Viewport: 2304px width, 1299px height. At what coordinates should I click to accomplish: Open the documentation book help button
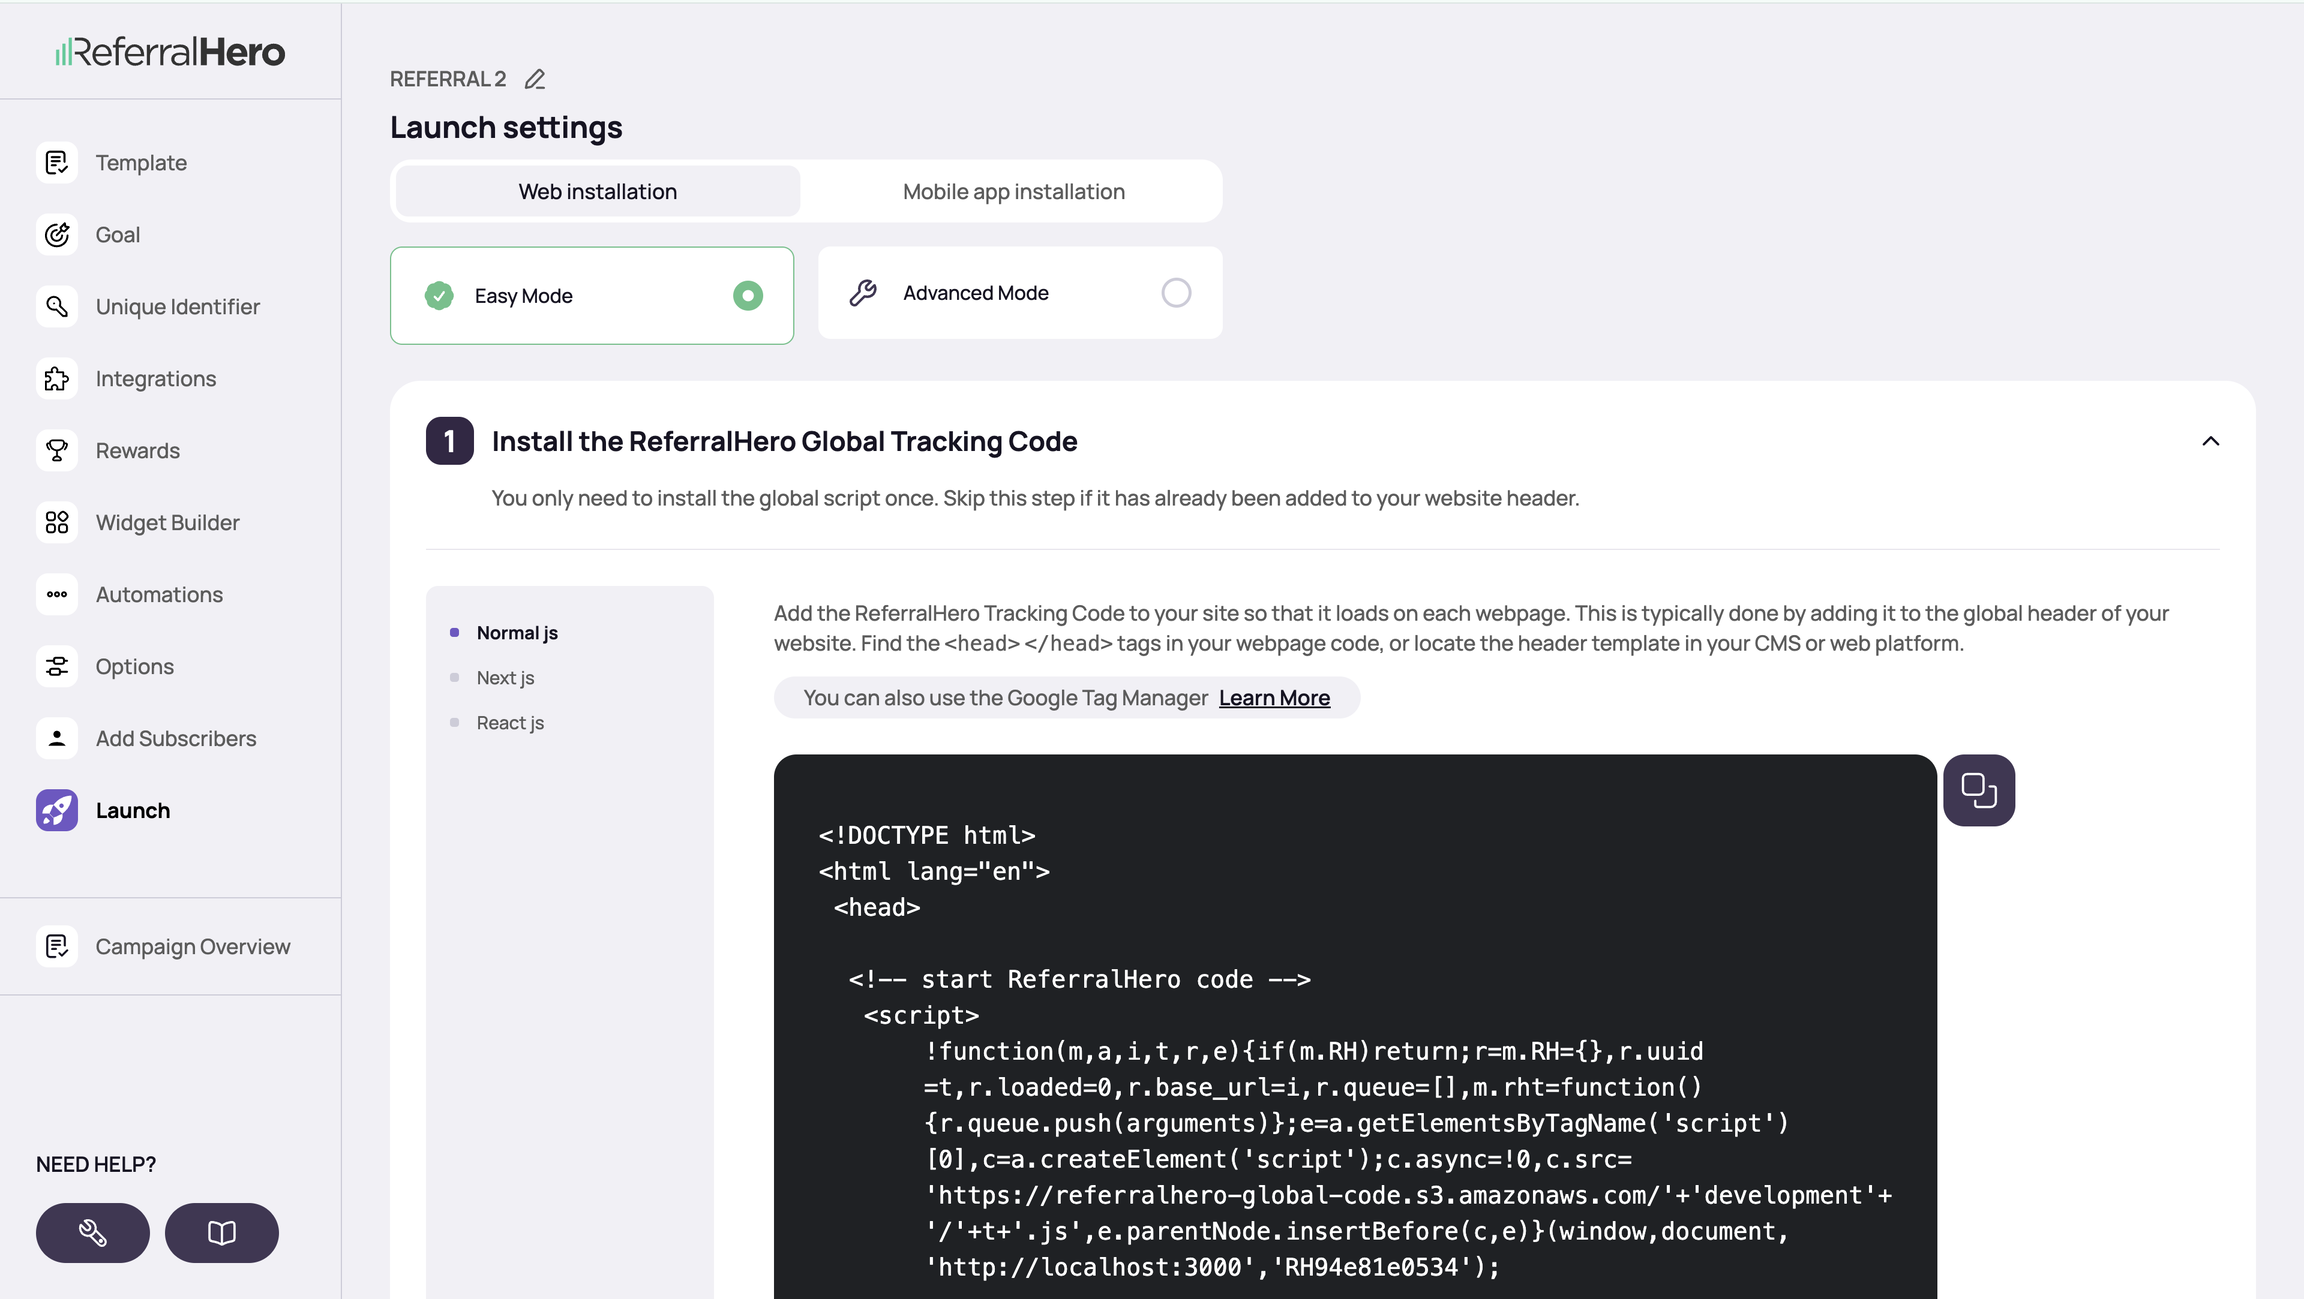[222, 1232]
